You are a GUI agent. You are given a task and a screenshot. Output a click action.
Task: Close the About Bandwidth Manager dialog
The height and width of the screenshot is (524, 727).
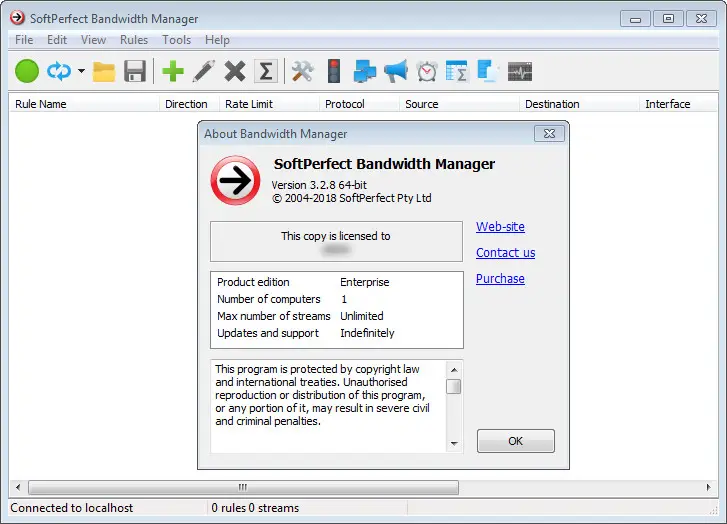tap(549, 134)
